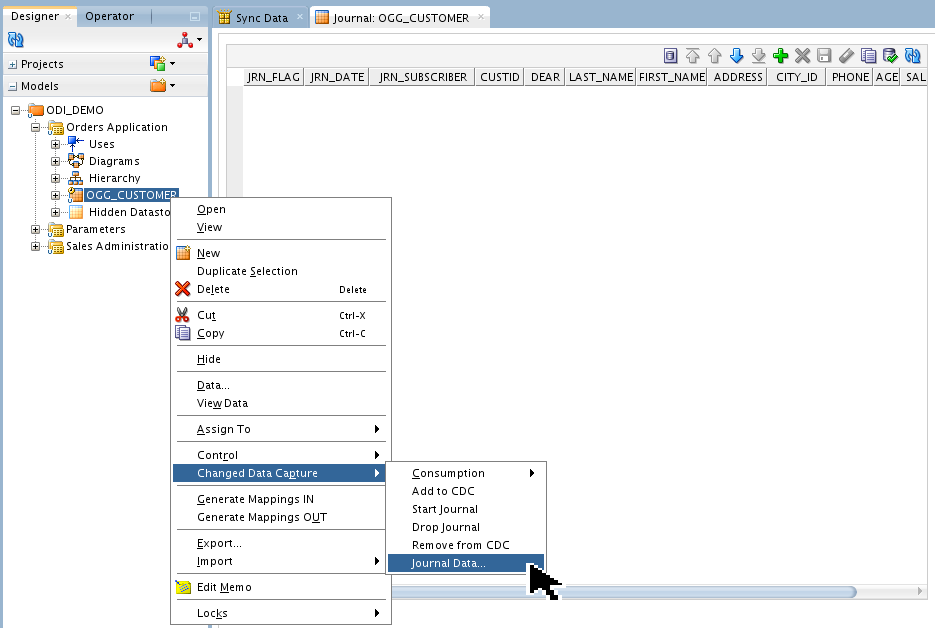The image size is (935, 628).
Task: Expand the Parameters tree node
Action: pos(35,229)
